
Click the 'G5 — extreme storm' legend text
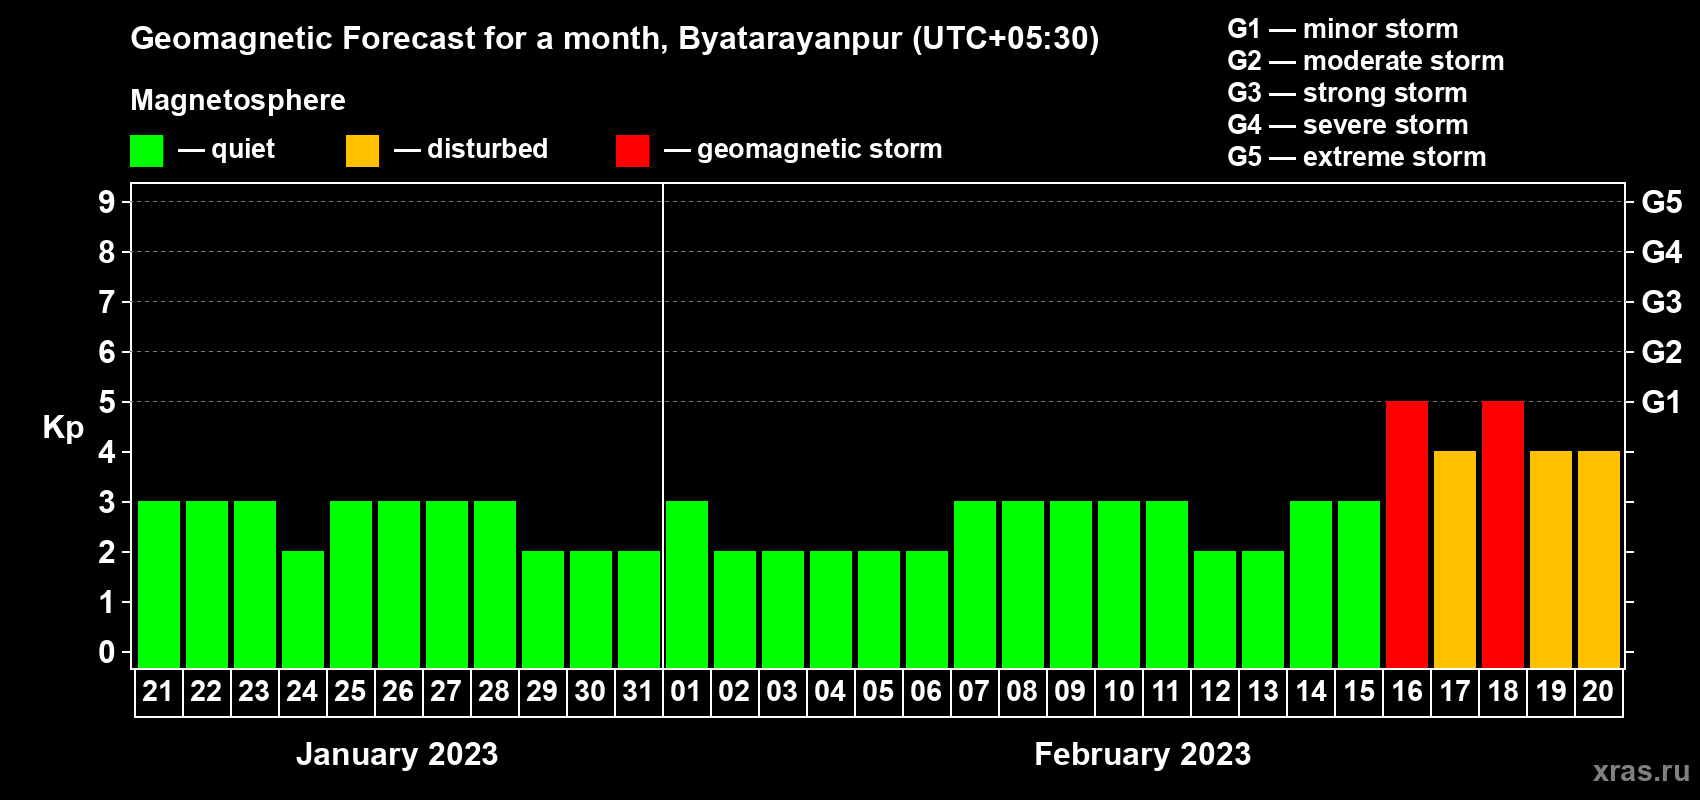(x=1356, y=157)
